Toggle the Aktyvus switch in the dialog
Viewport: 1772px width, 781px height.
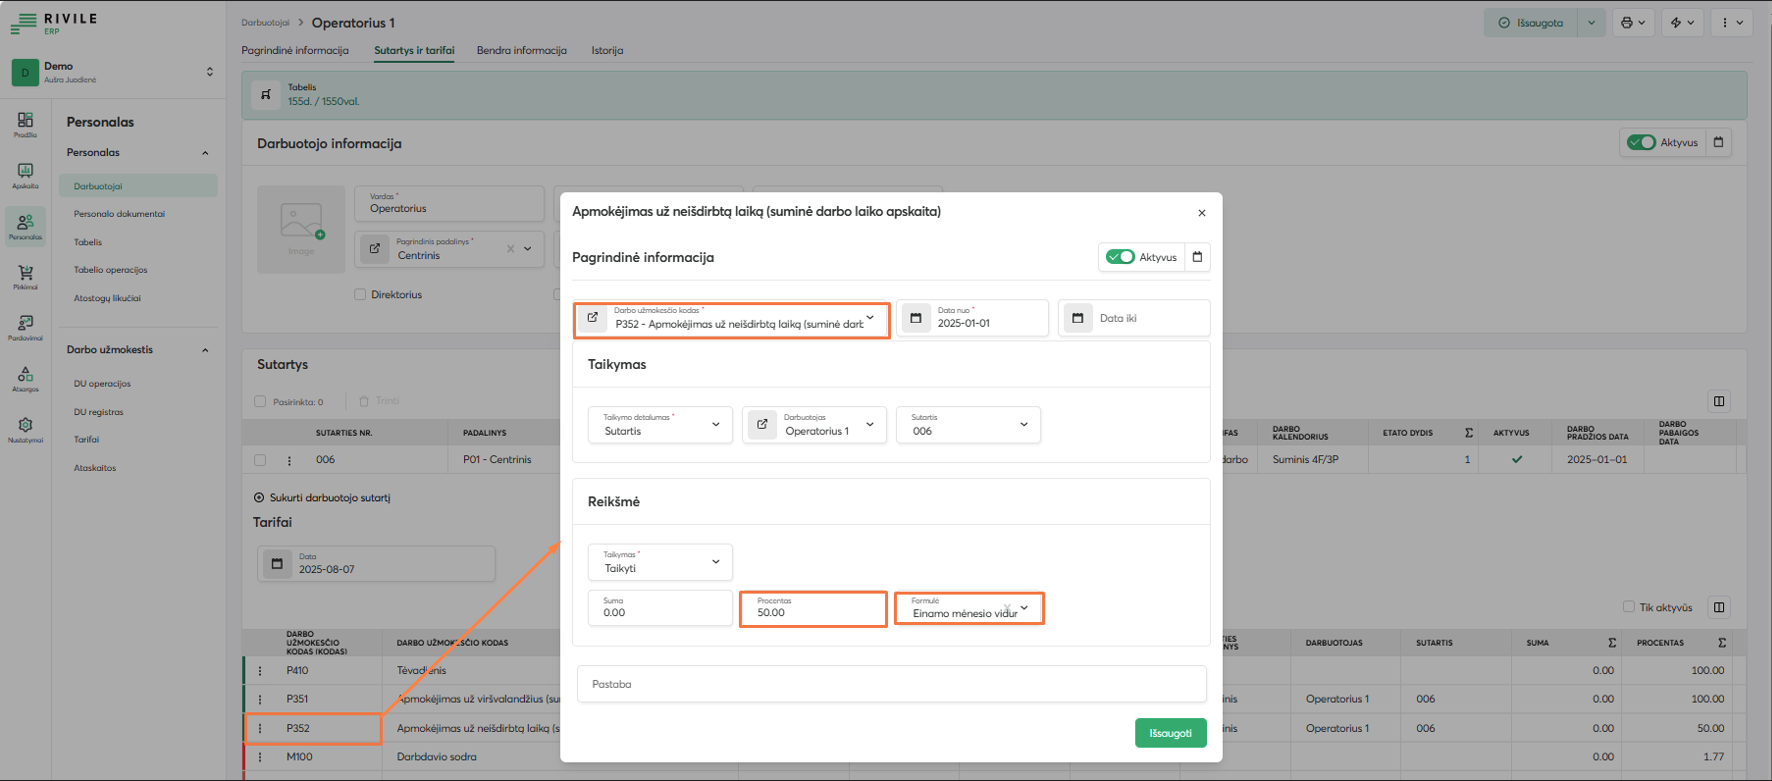pos(1120,257)
